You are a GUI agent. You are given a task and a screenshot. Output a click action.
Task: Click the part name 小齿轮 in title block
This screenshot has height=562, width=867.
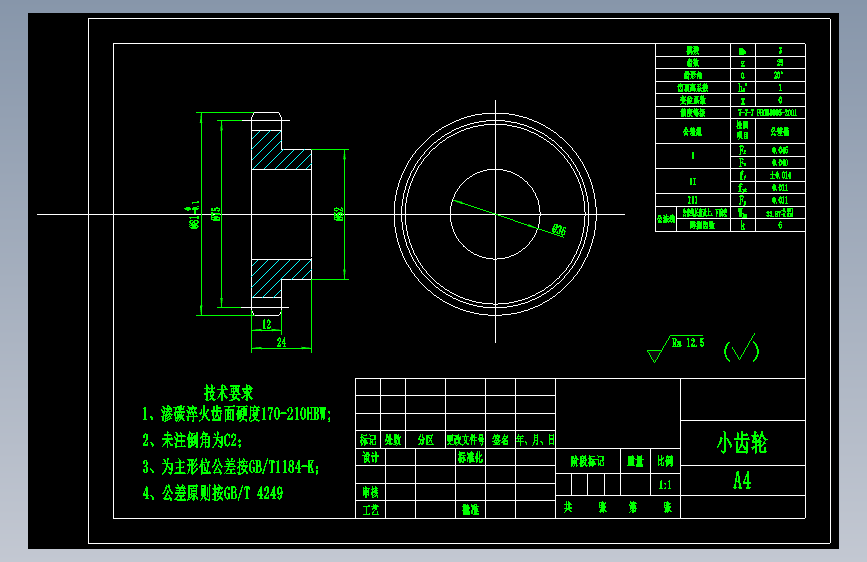[x=742, y=443]
